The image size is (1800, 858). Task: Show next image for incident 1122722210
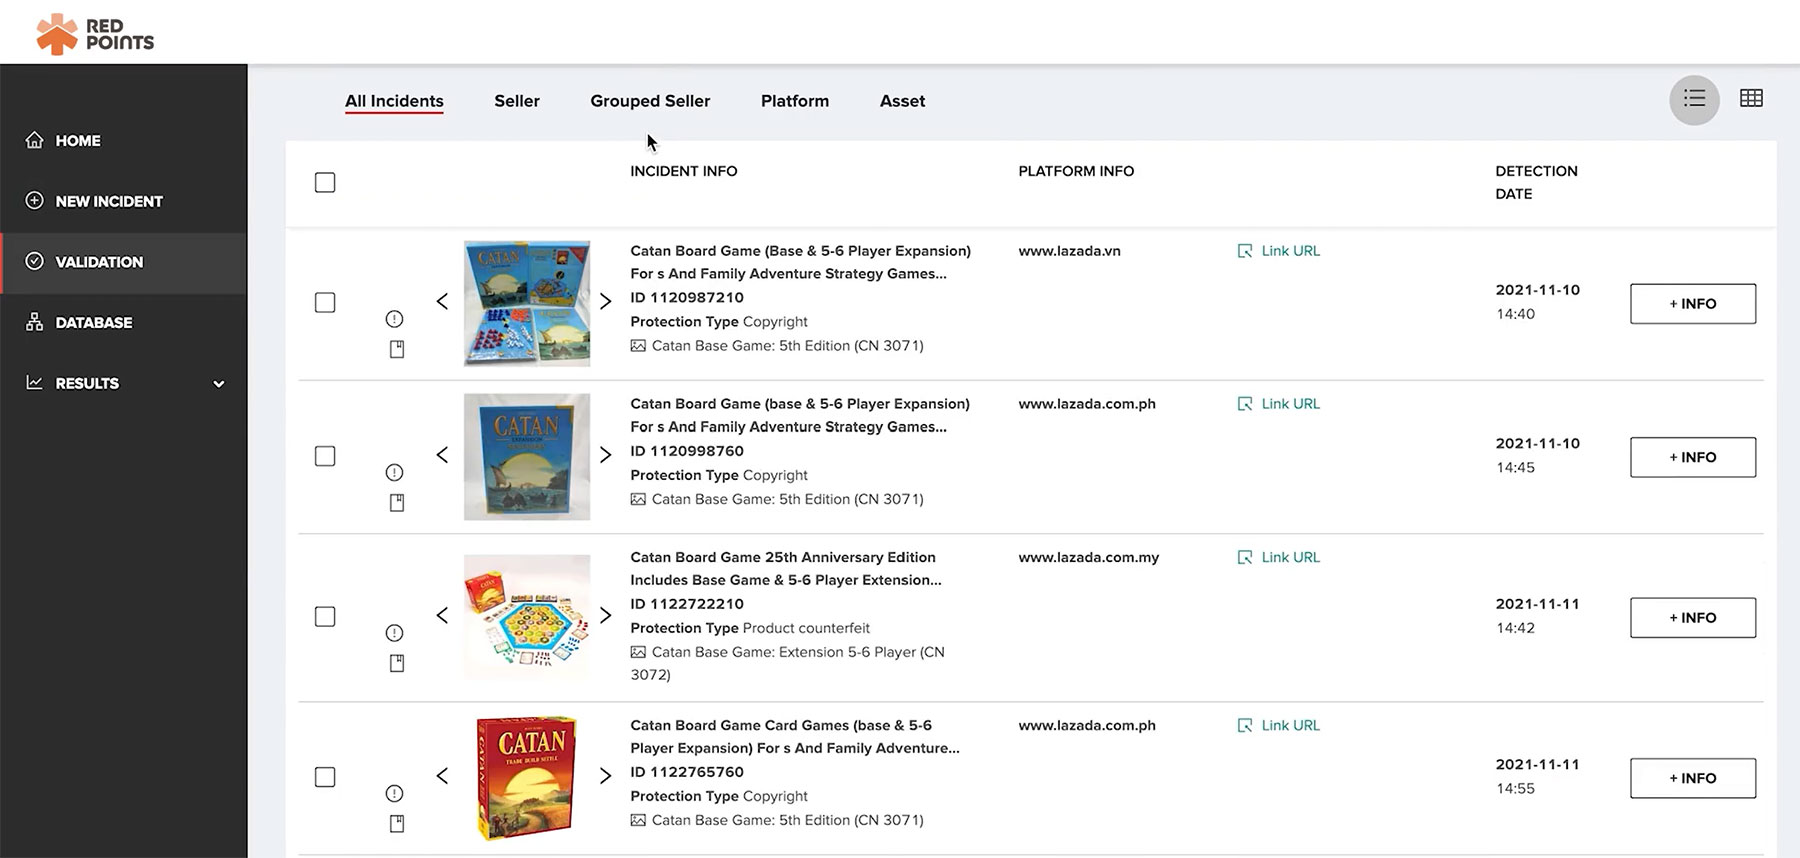click(605, 615)
